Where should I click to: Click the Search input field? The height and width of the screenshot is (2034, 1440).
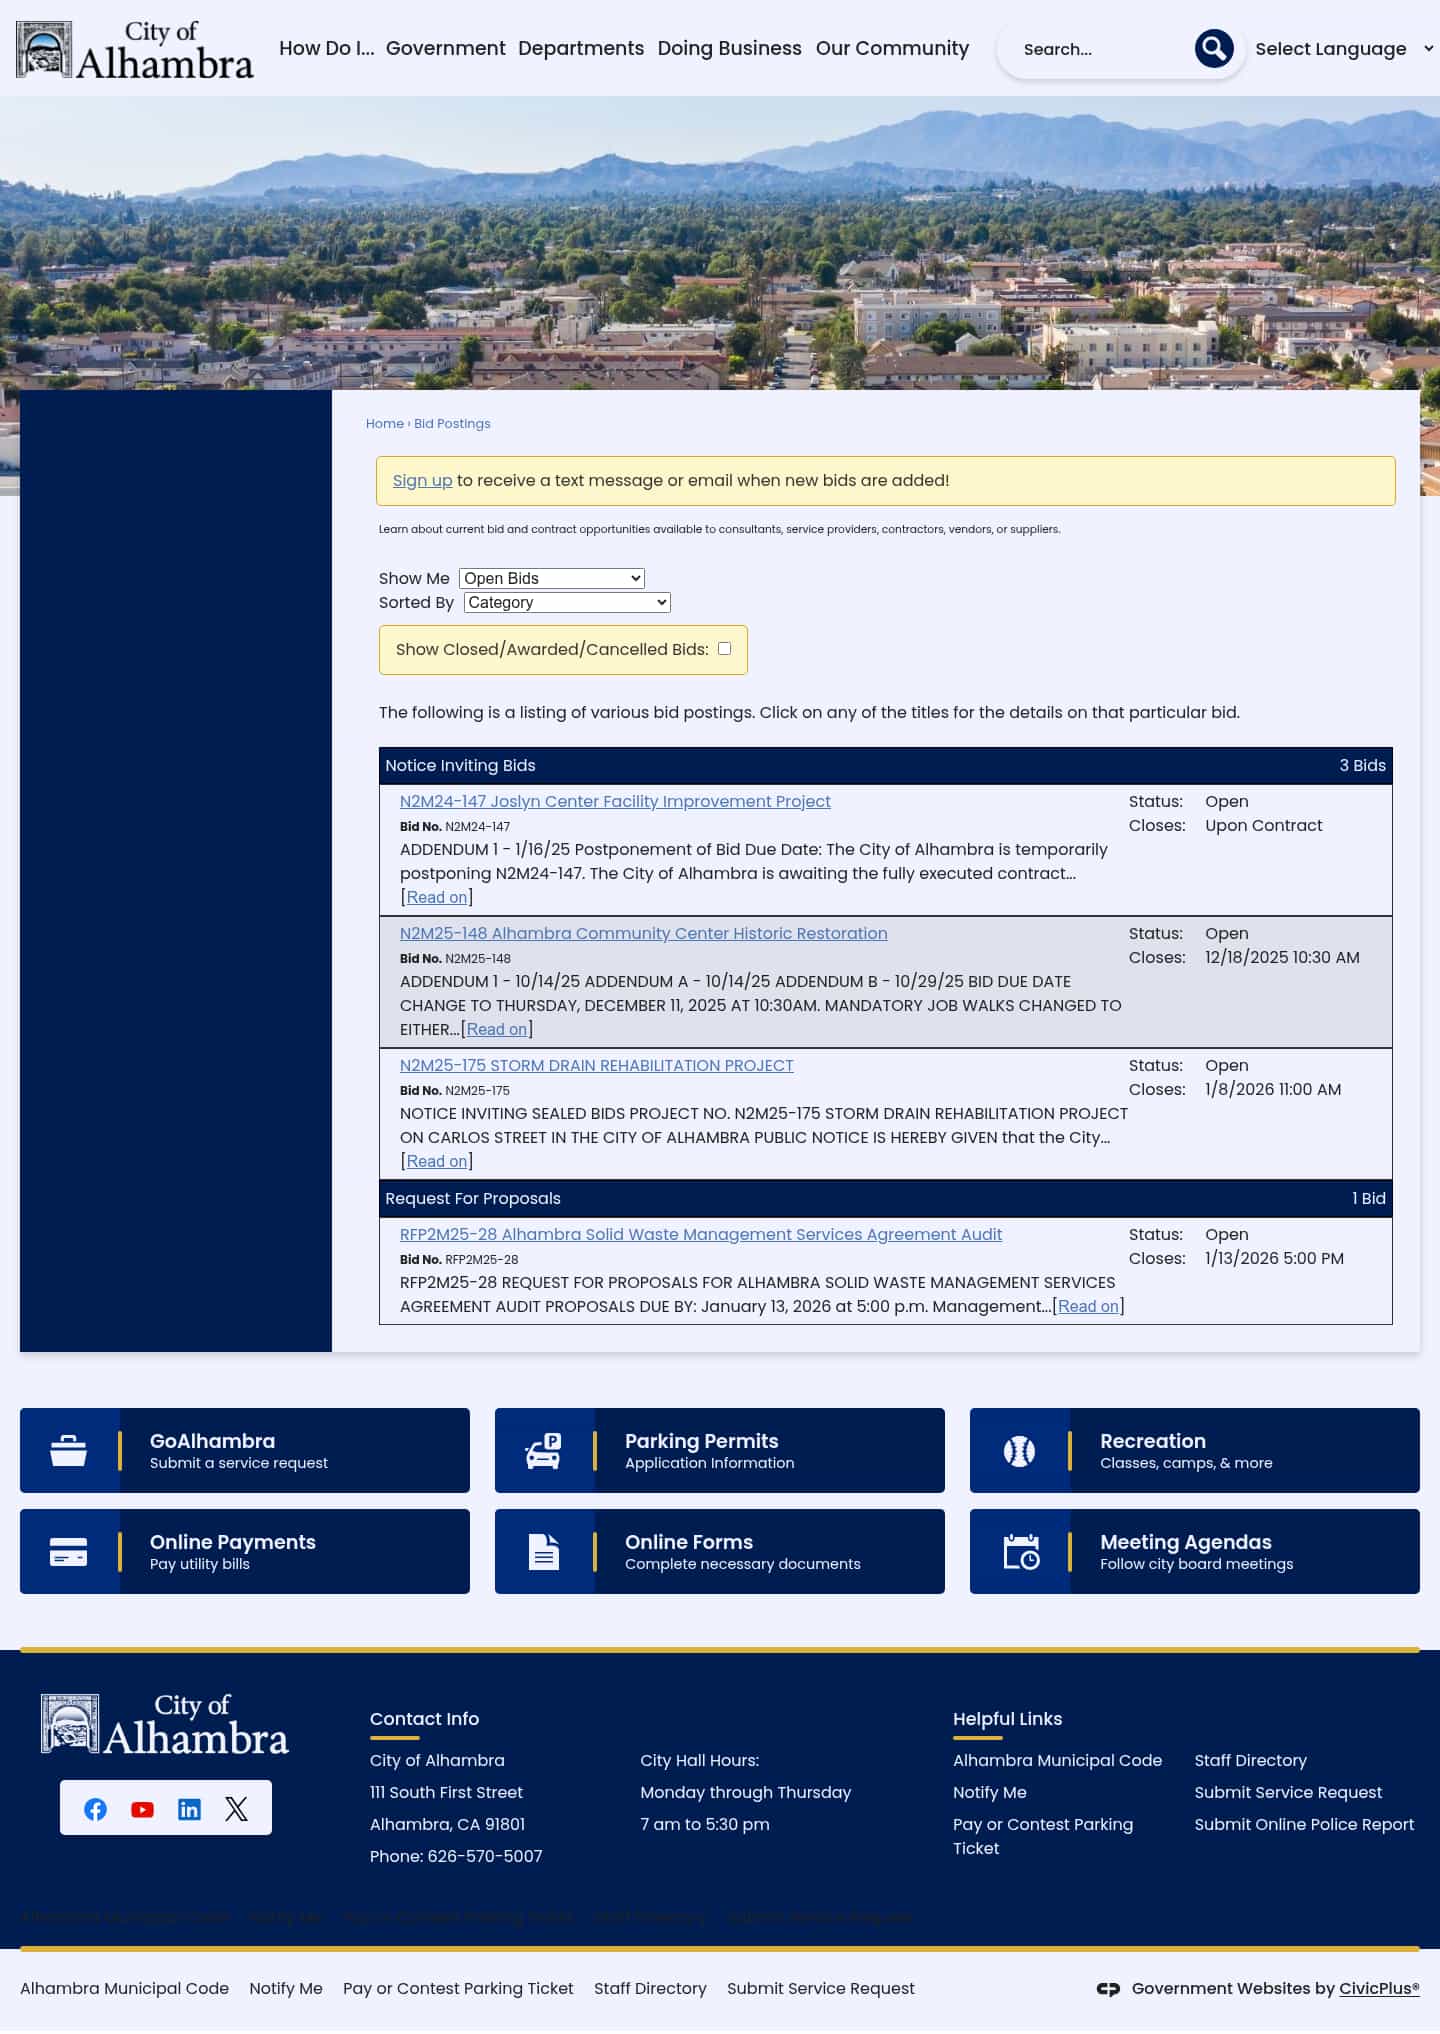tap(1100, 49)
